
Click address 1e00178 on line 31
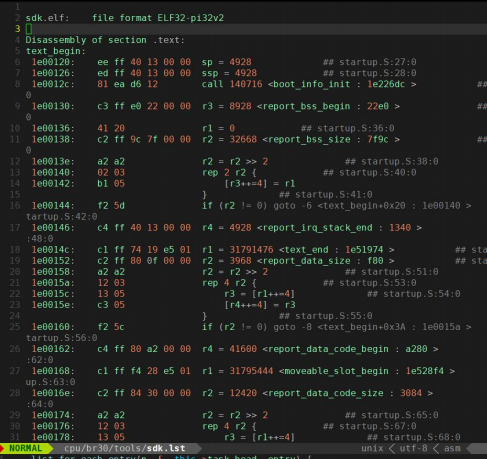(x=53, y=437)
